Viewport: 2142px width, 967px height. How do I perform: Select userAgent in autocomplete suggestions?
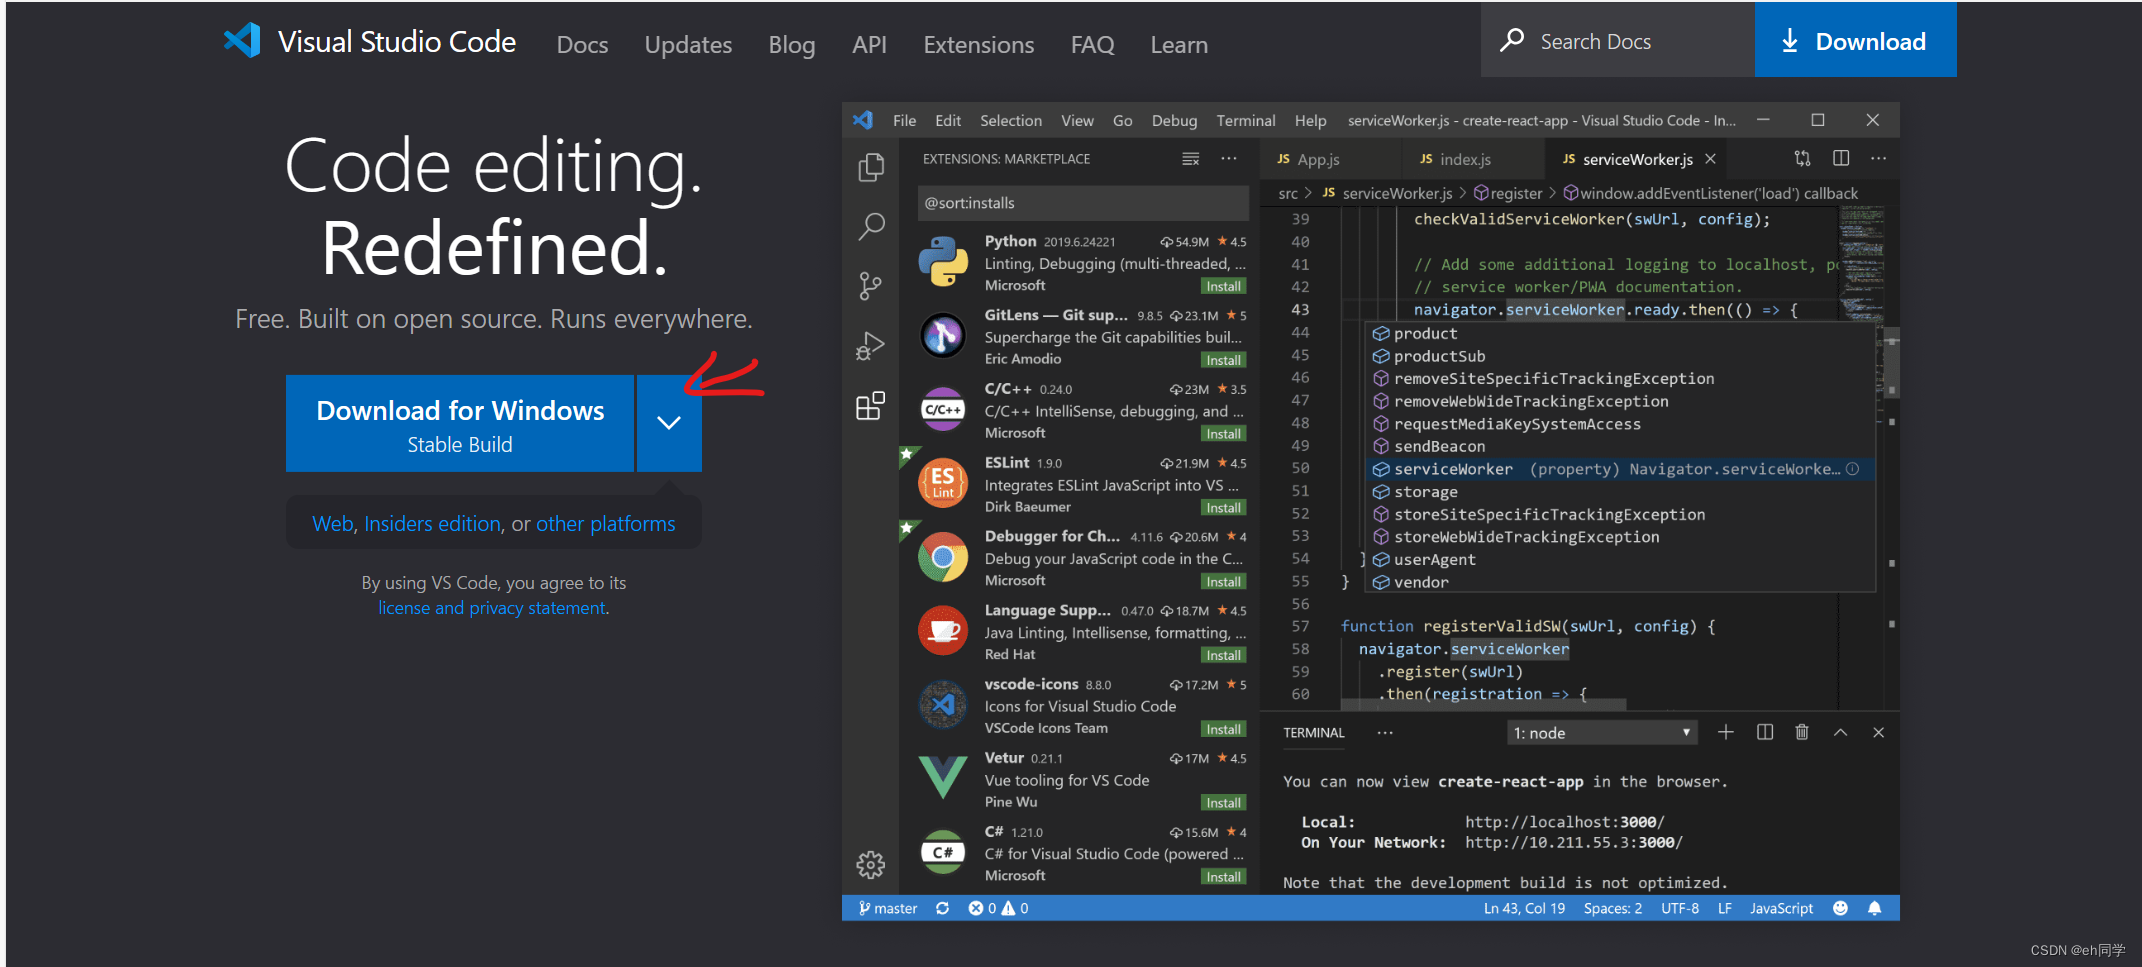pyautogui.click(x=1620, y=560)
